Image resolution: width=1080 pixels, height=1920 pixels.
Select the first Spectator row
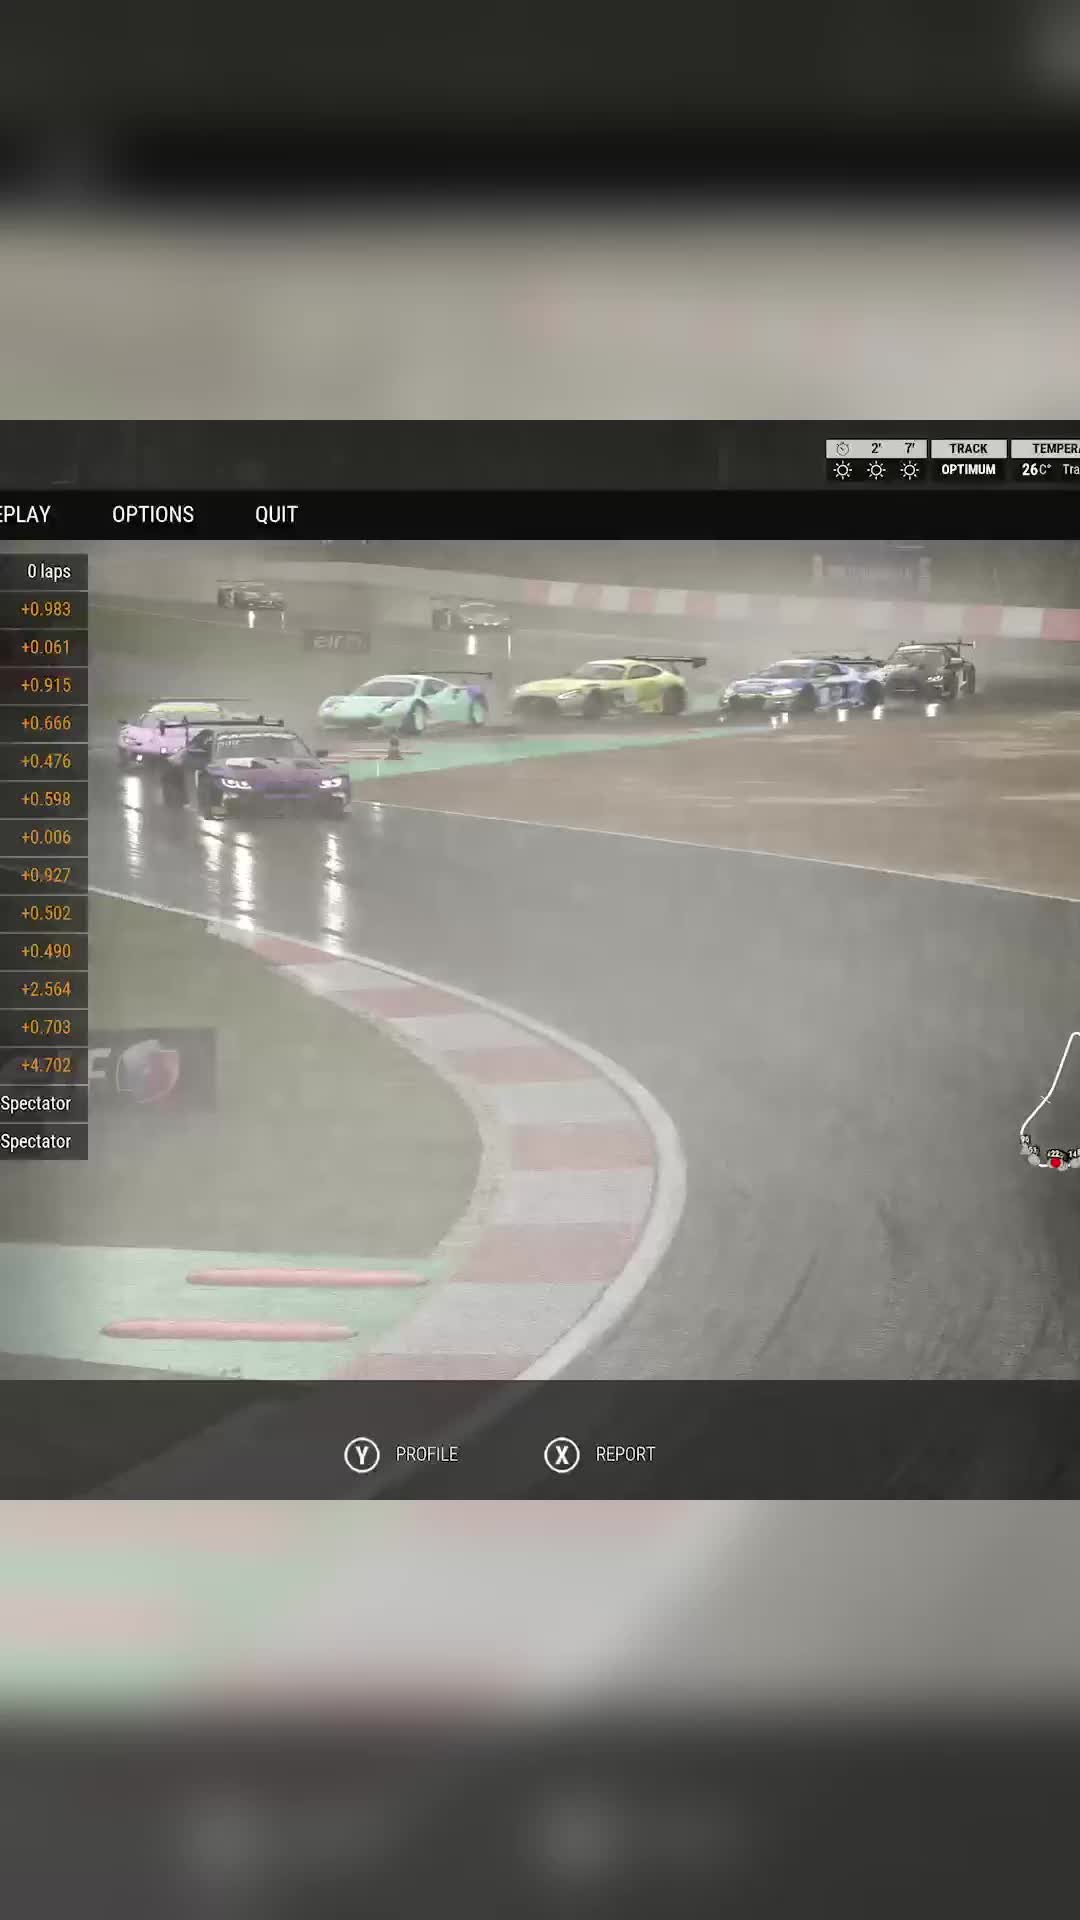point(44,1104)
